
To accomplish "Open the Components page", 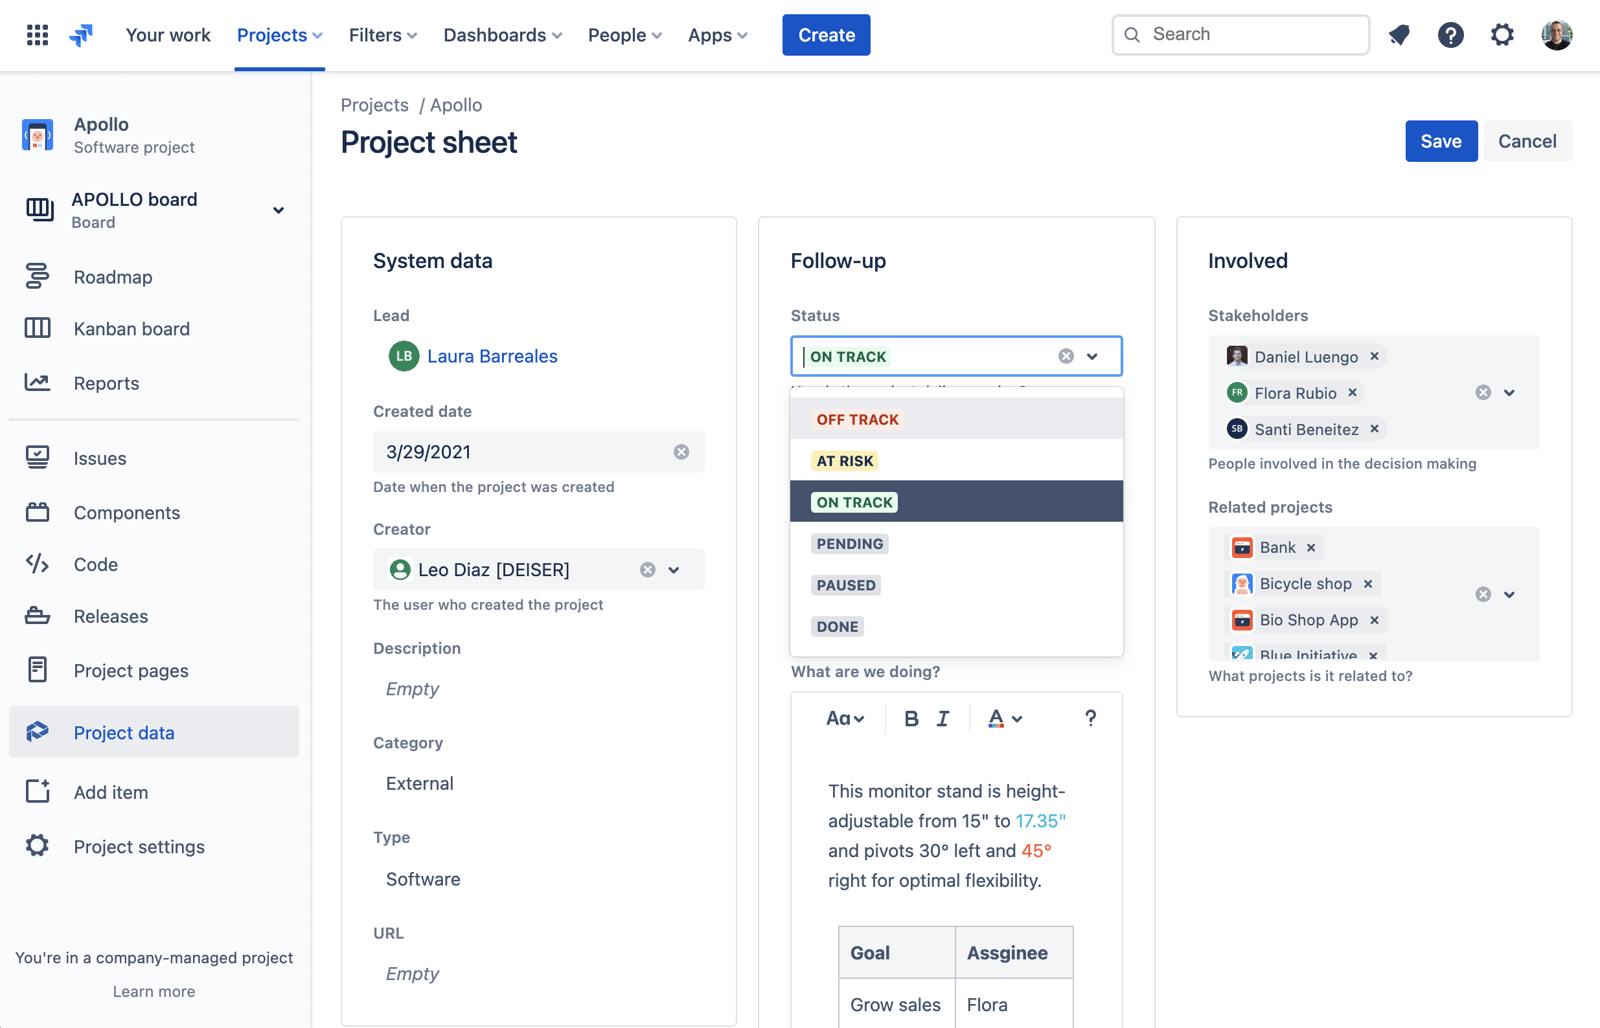I will (x=126, y=512).
